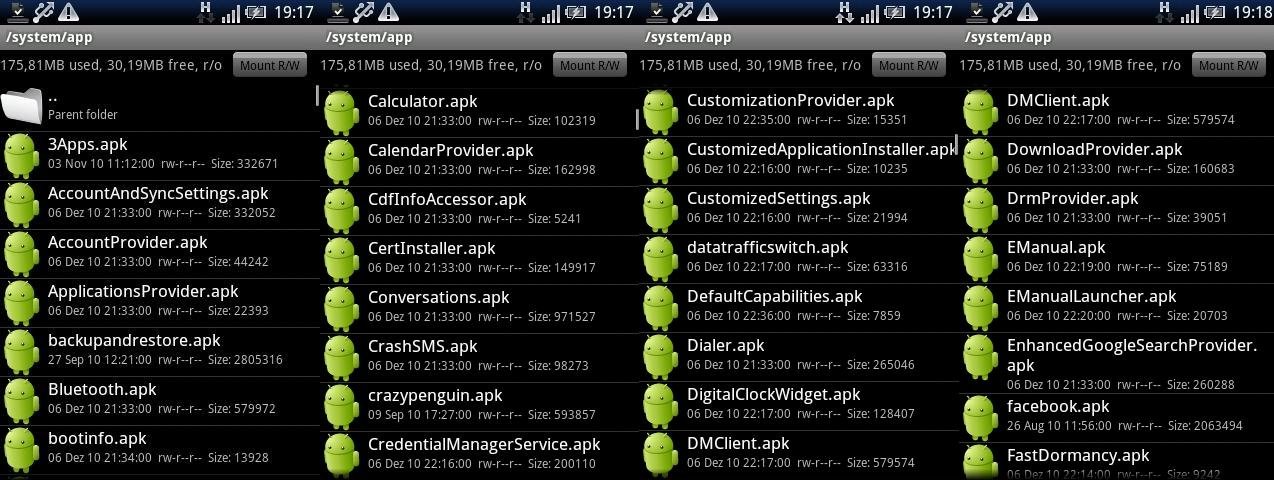Select AccountAndSyncSettings.apk entry
Viewport: 1274px width, 480px height.
coord(160,204)
